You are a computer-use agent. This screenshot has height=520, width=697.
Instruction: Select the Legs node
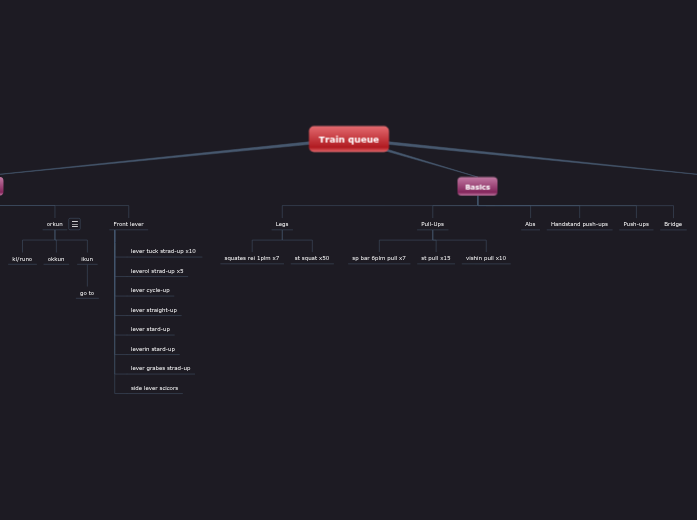[282, 224]
